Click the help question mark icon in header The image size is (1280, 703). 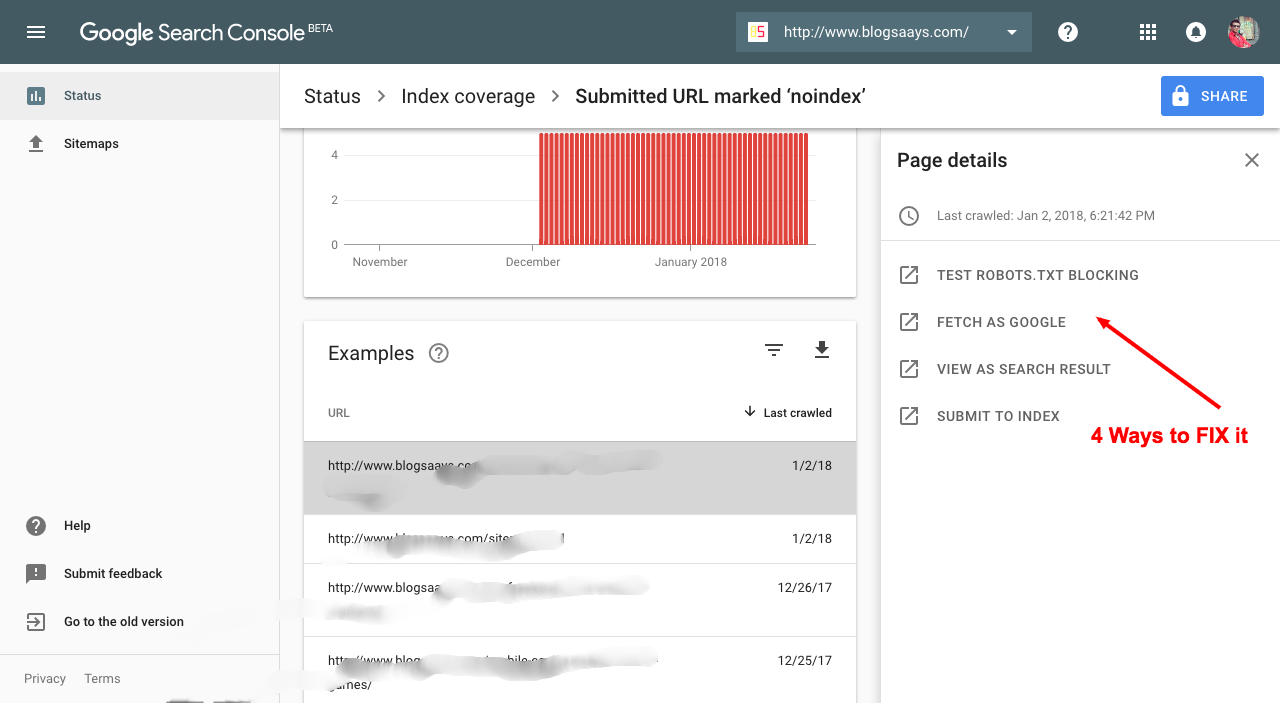click(x=1068, y=32)
